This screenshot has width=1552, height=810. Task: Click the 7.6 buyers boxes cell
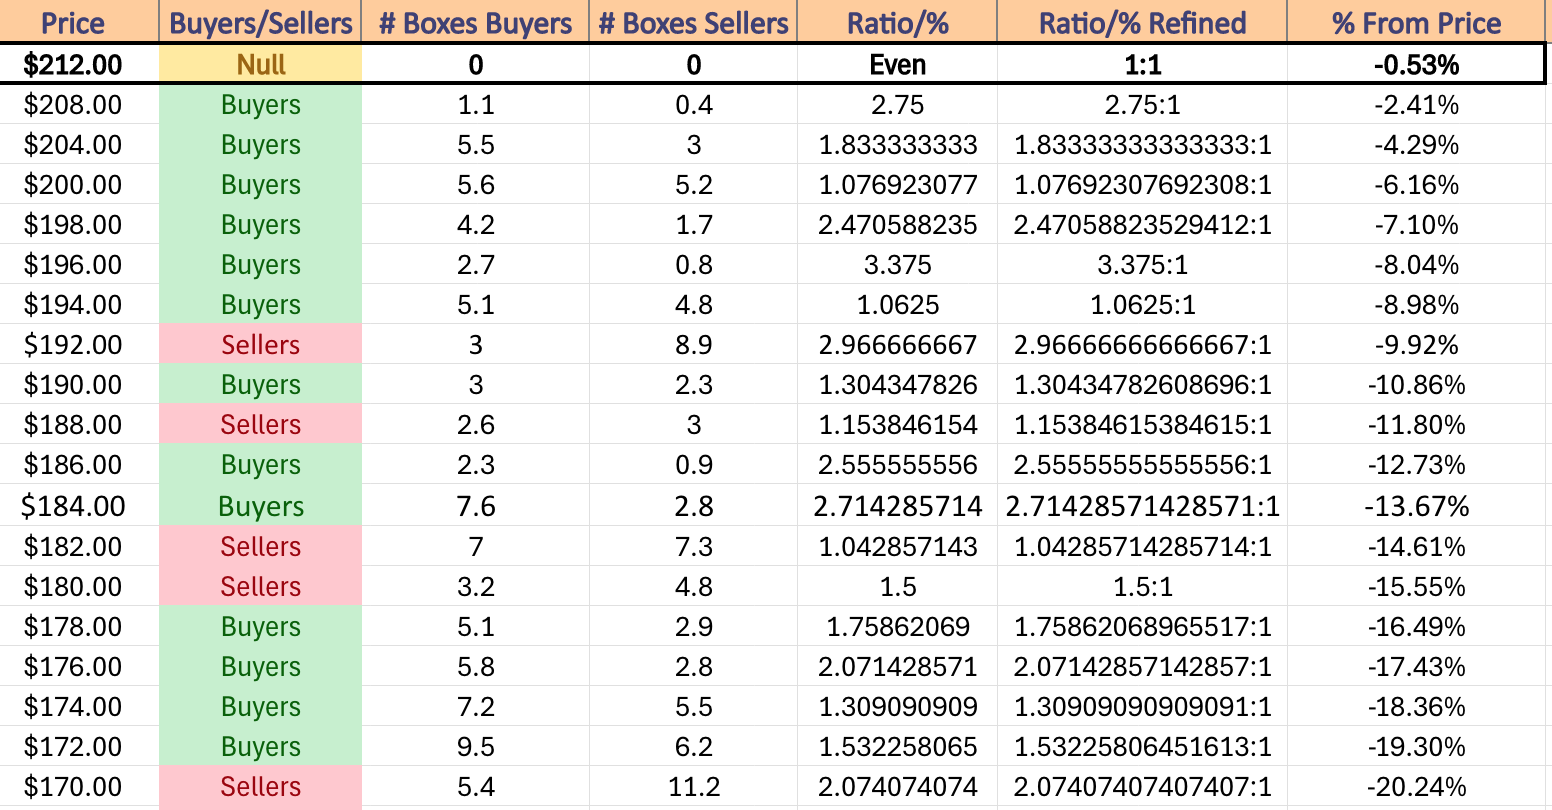[x=476, y=505]
